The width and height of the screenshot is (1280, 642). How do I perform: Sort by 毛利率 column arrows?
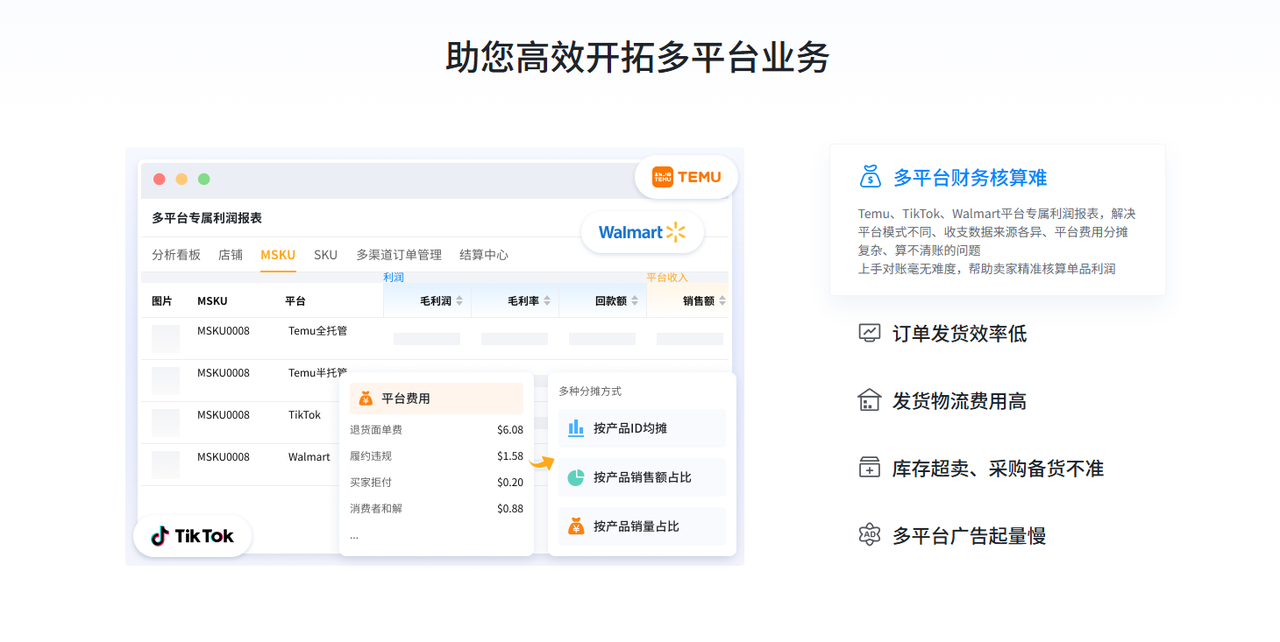(547, 301)
